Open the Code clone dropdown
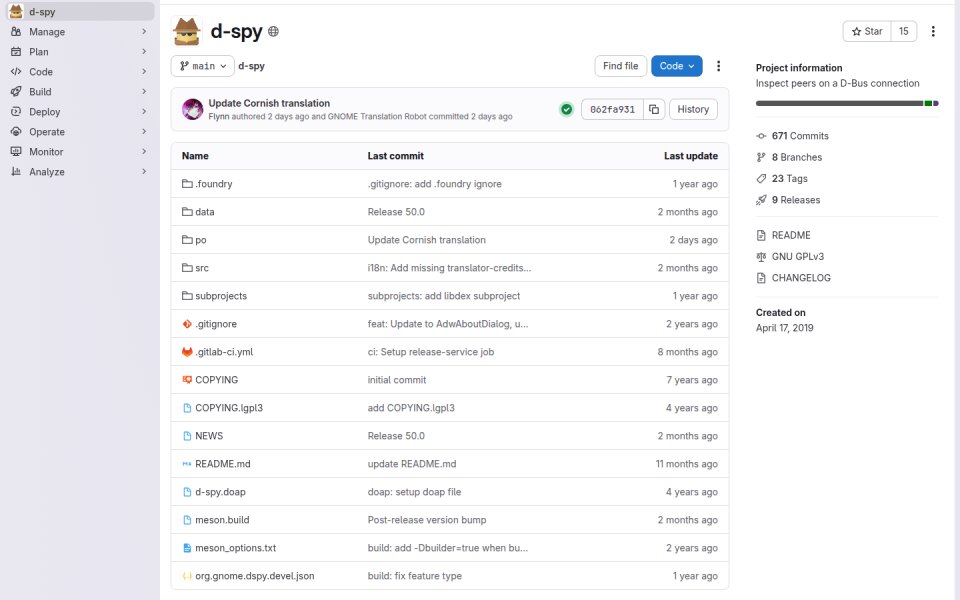 coord(677,66)
